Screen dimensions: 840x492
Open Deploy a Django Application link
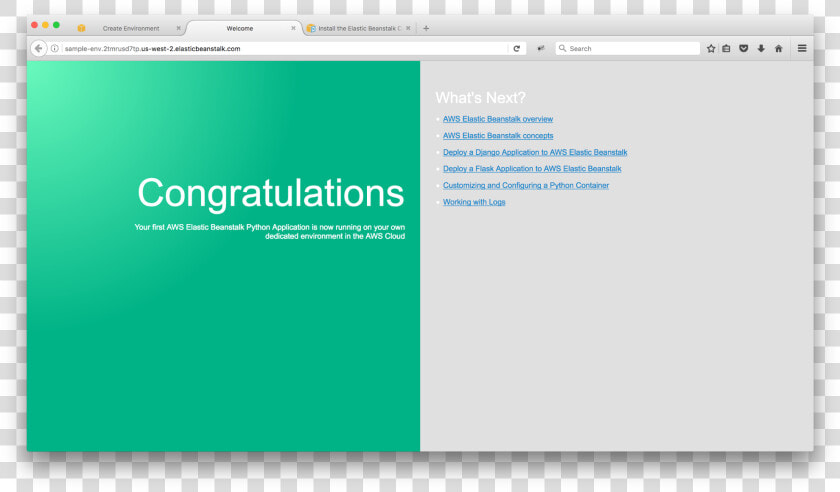(535, 152)
